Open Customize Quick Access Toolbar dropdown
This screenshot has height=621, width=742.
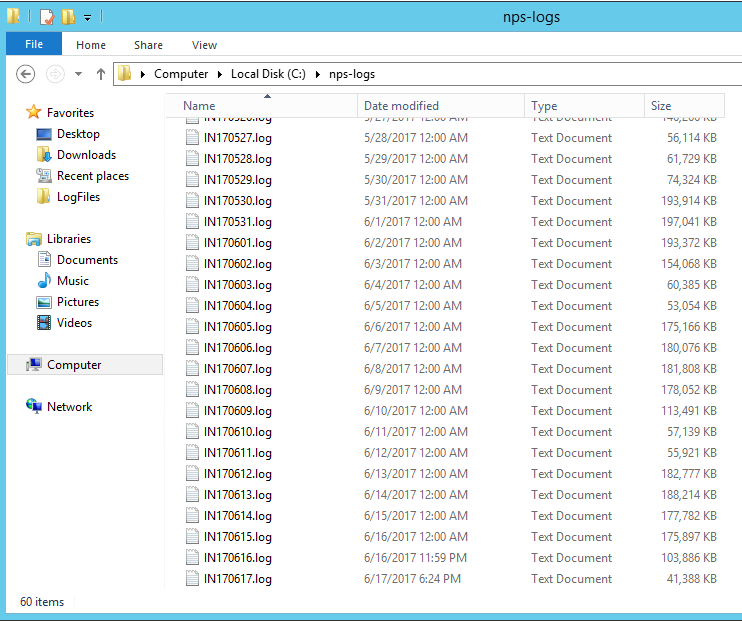pos(88,18)
